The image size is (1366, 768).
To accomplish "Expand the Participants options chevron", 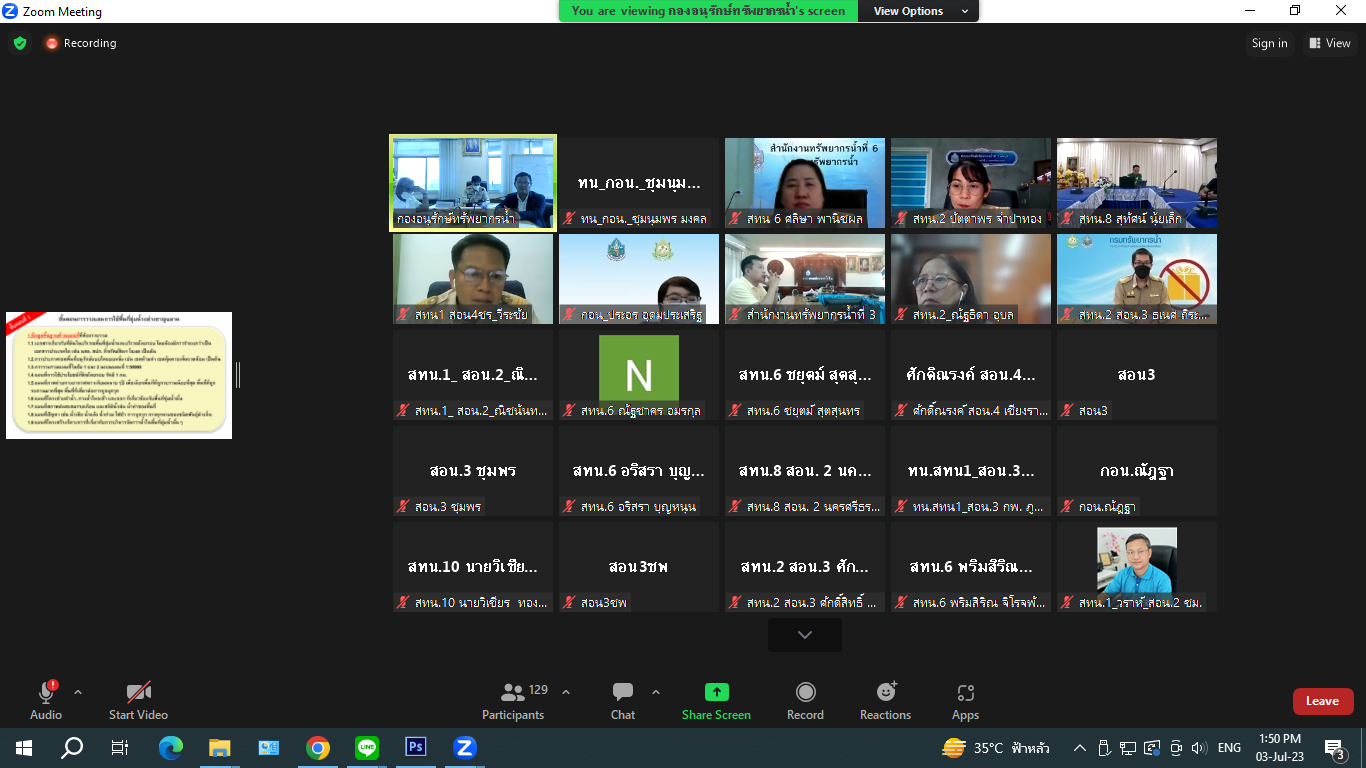I will tap(566, 692).
